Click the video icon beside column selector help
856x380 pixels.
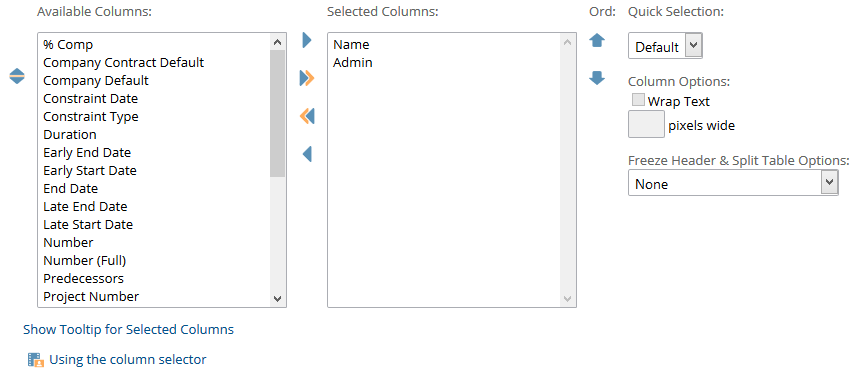(36, 360)
